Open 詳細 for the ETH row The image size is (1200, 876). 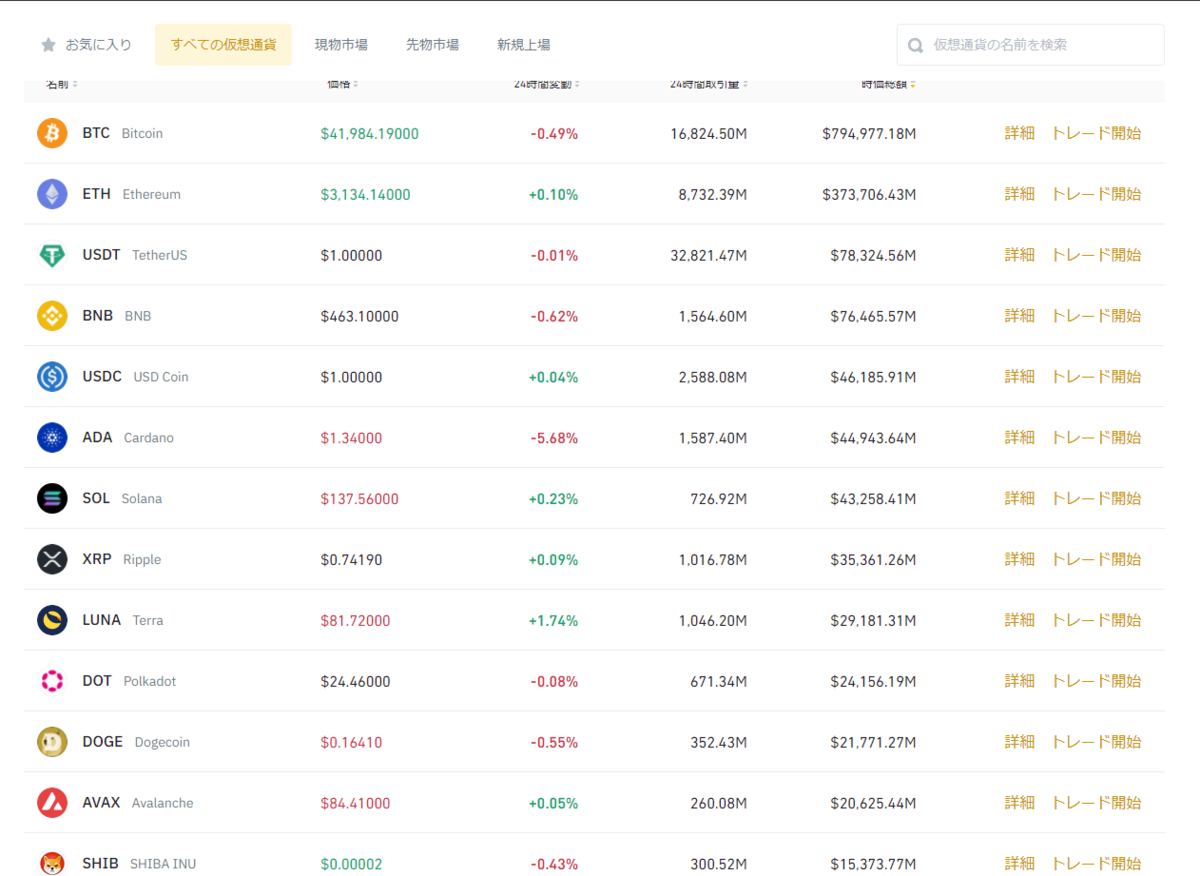pyautogui.click(x=1020, y=194)
